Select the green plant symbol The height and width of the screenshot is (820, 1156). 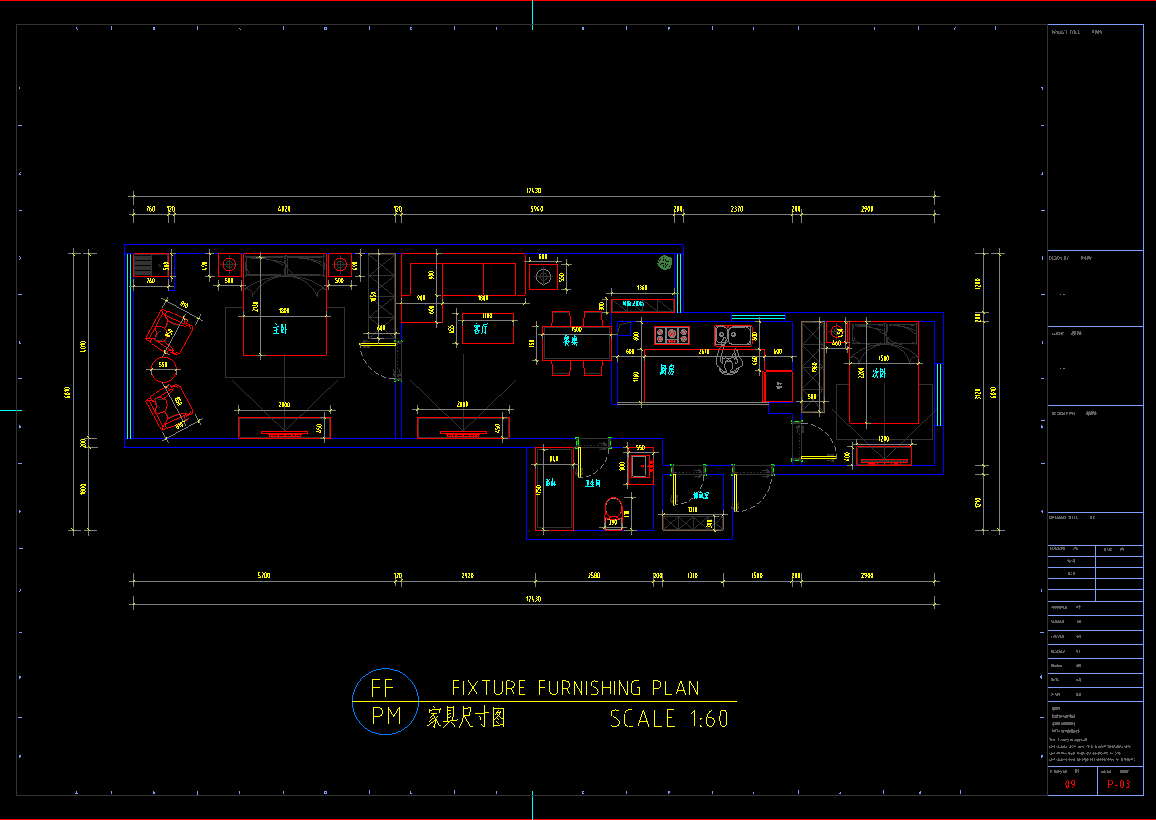tap(664, 263)
